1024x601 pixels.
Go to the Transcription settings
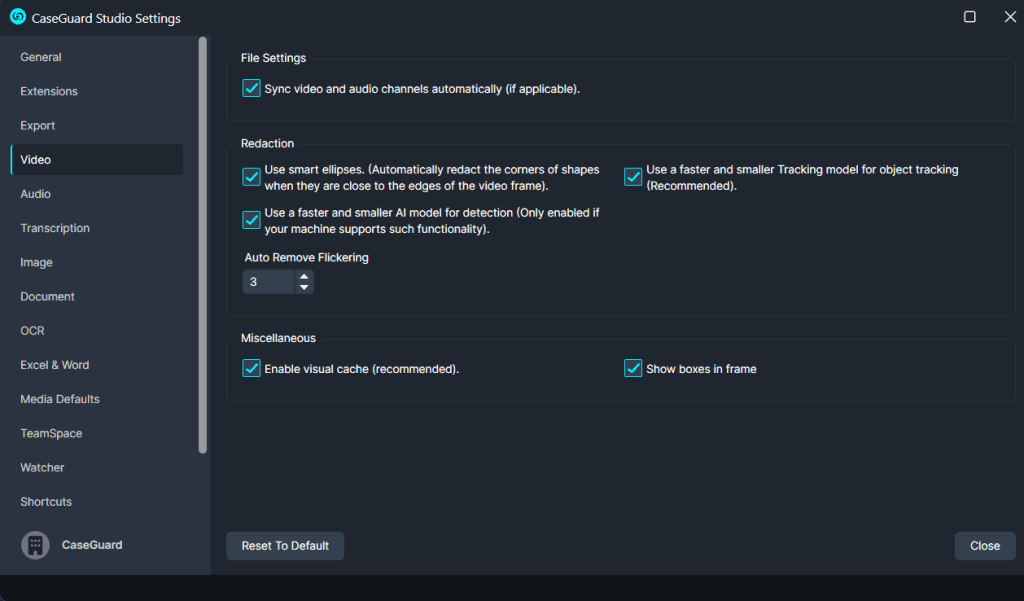55,228
